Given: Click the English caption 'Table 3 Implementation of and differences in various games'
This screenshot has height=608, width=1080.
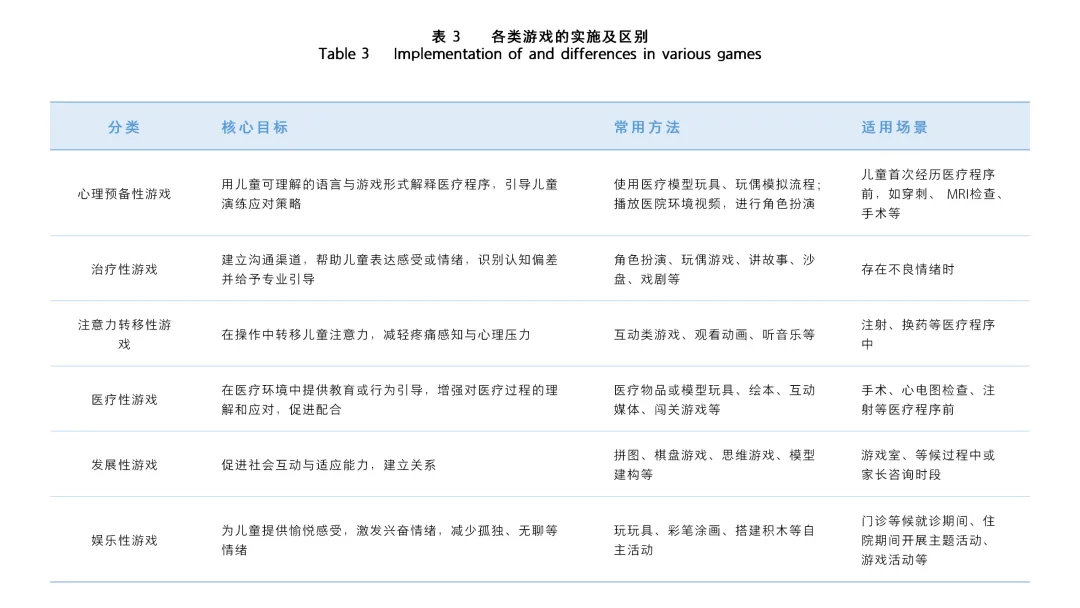Looking at the screenshot, I should [539, 54].
